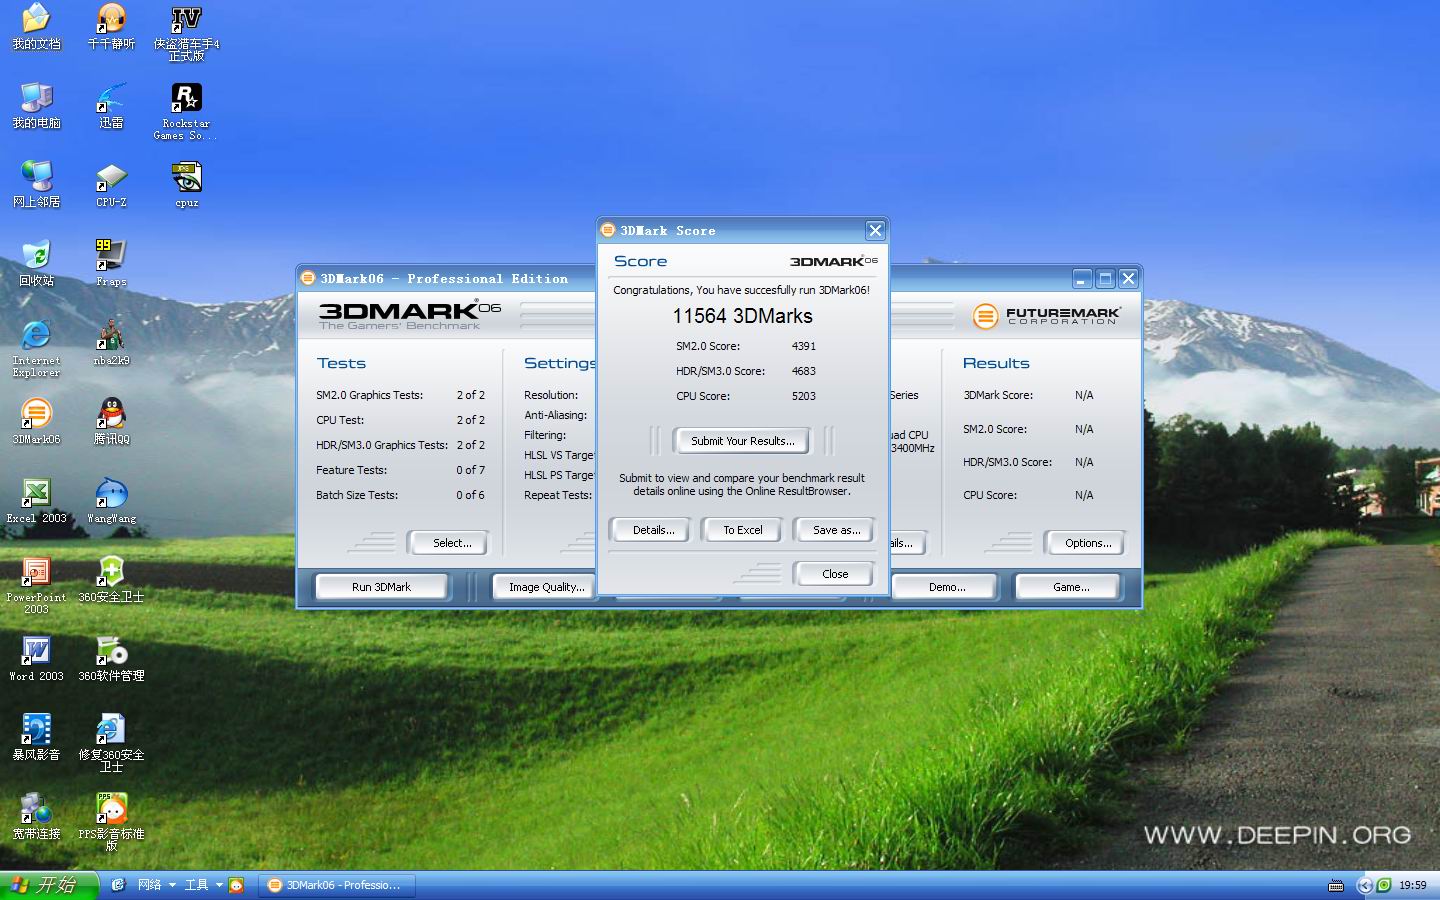Launch the WangWang shortcut

pyautogui.click(x=111, y=501)
